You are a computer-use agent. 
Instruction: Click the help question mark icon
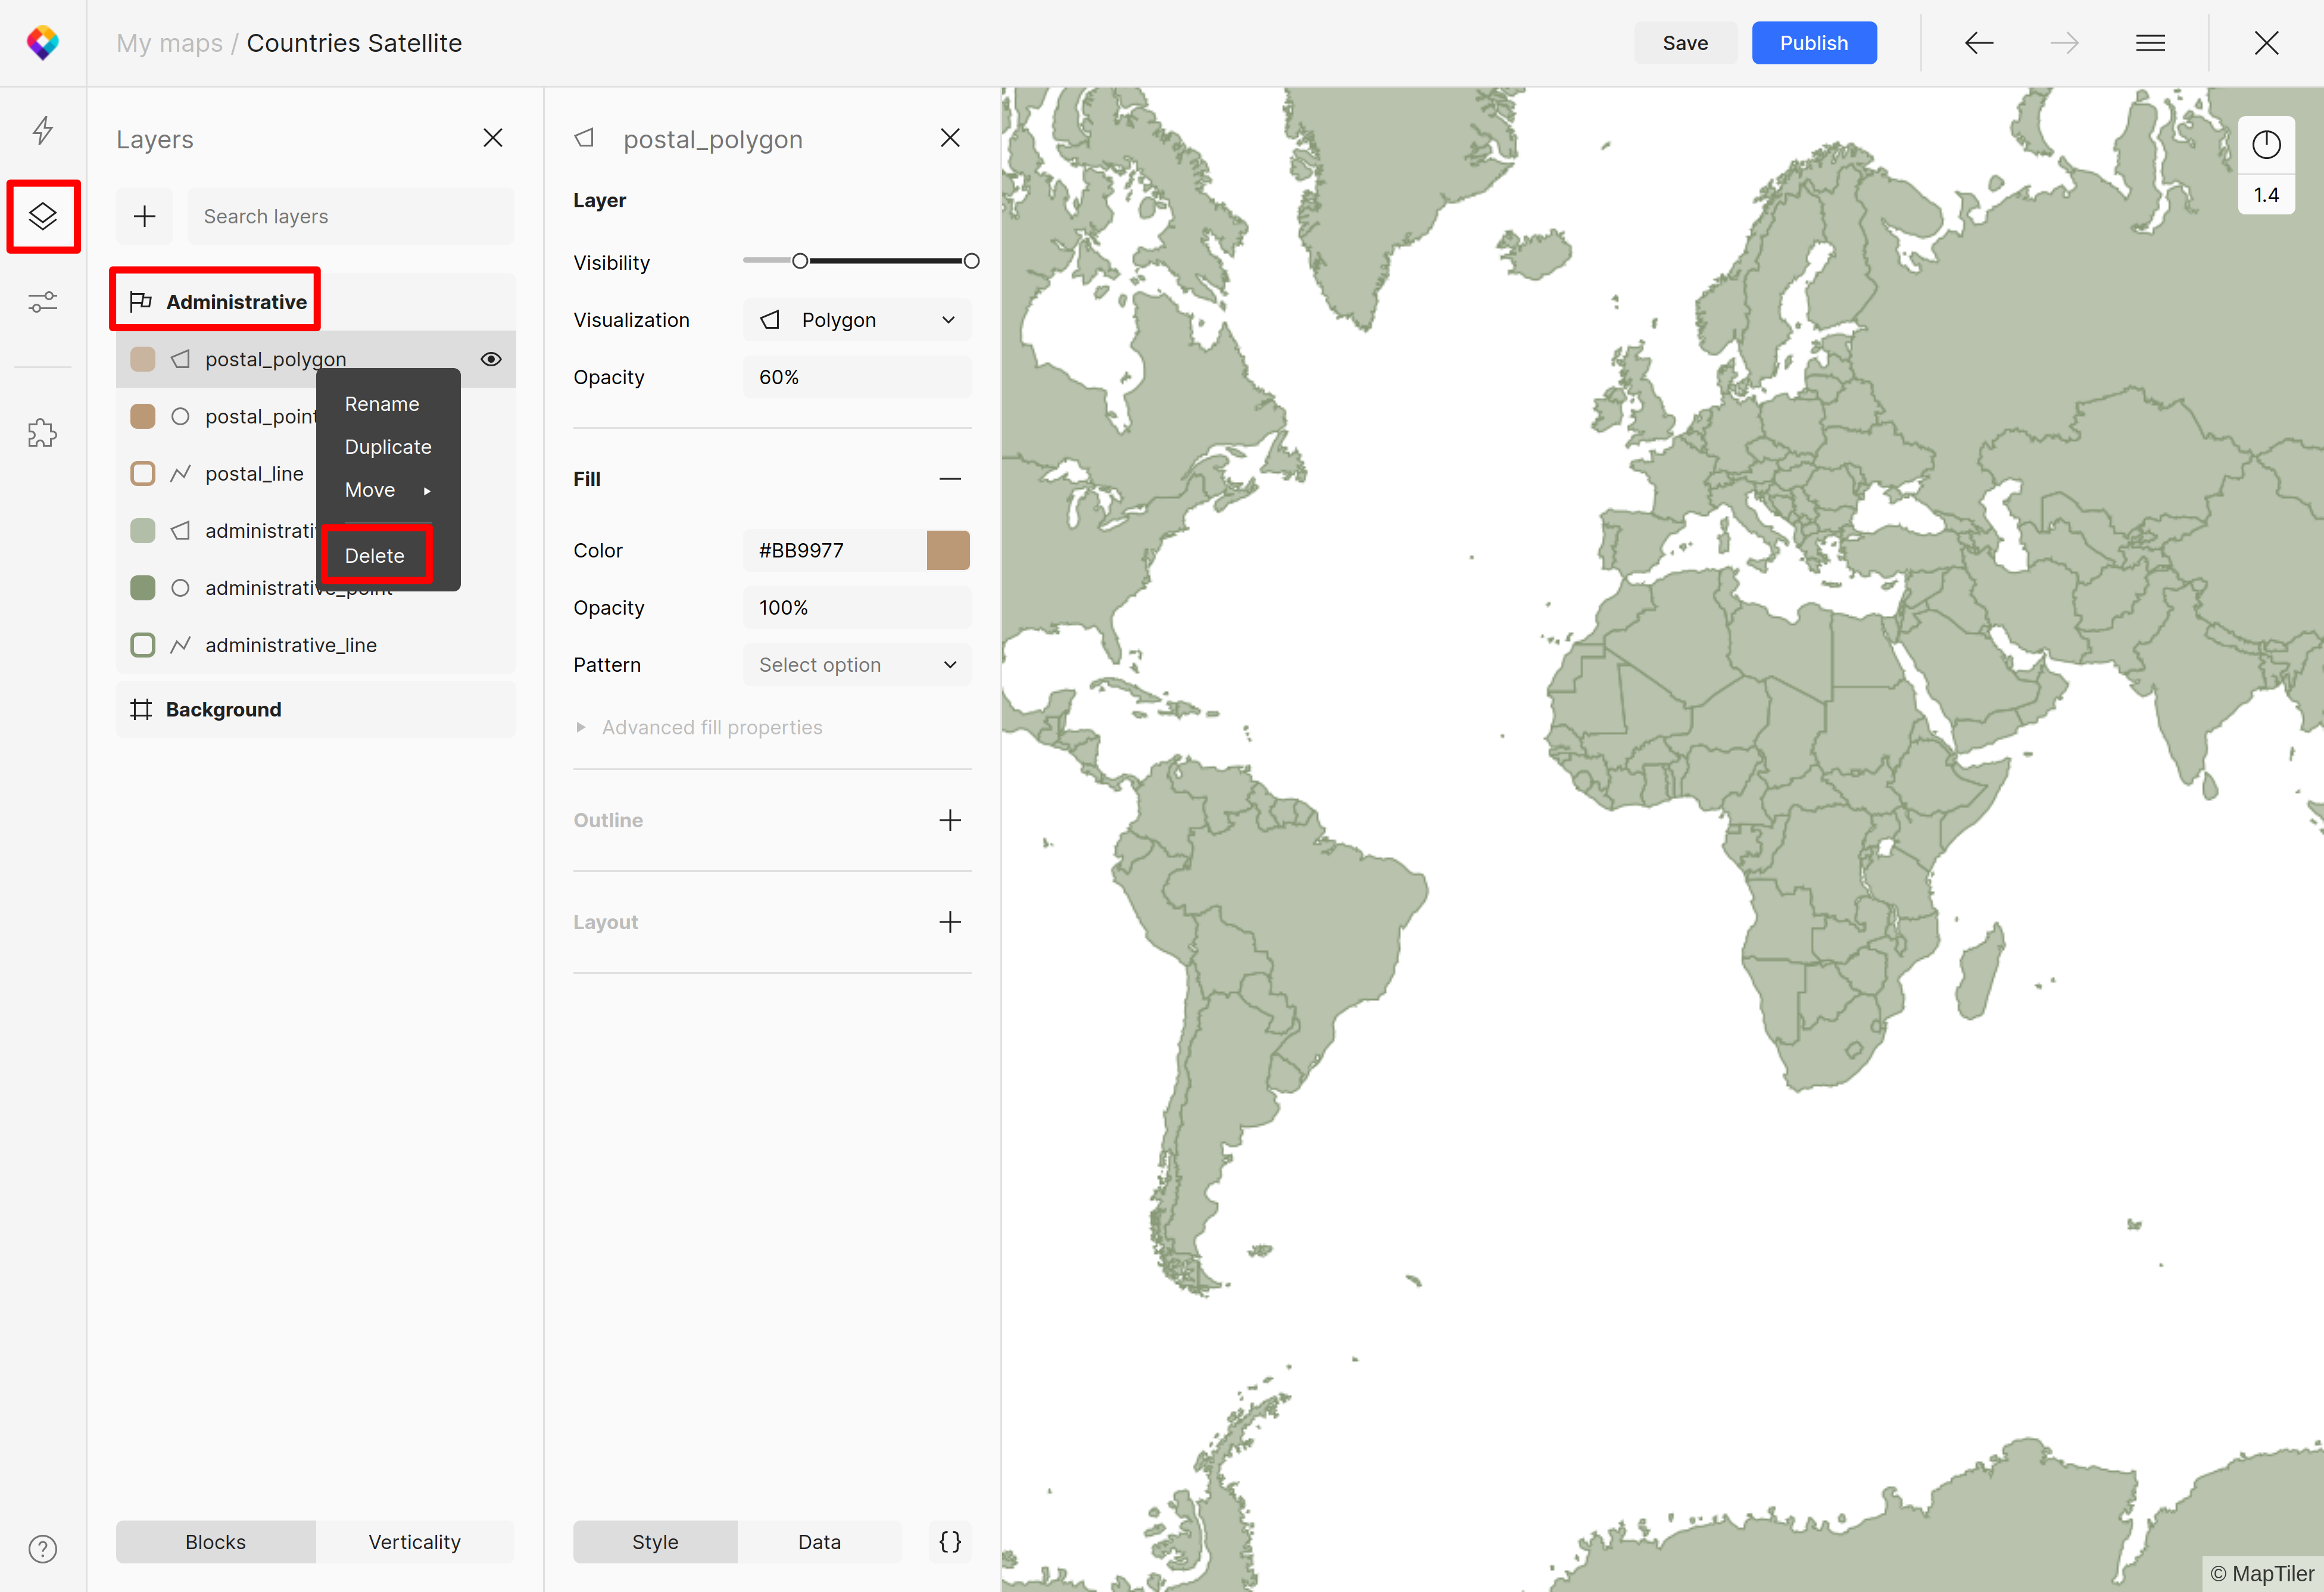point(42,1548)
